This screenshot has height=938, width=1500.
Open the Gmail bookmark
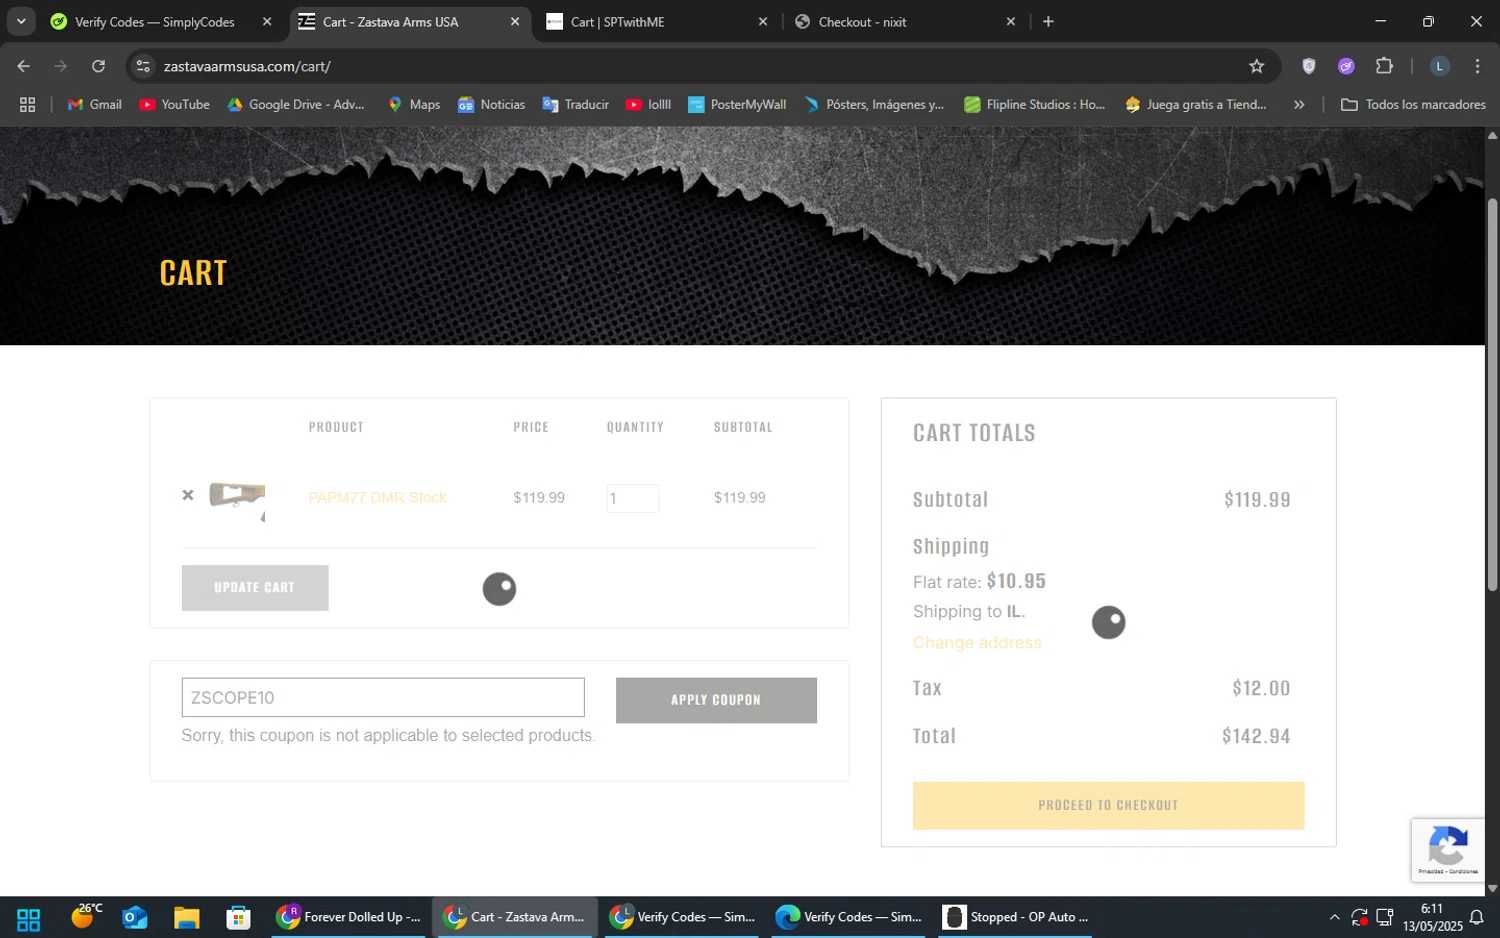pos(94,104)
